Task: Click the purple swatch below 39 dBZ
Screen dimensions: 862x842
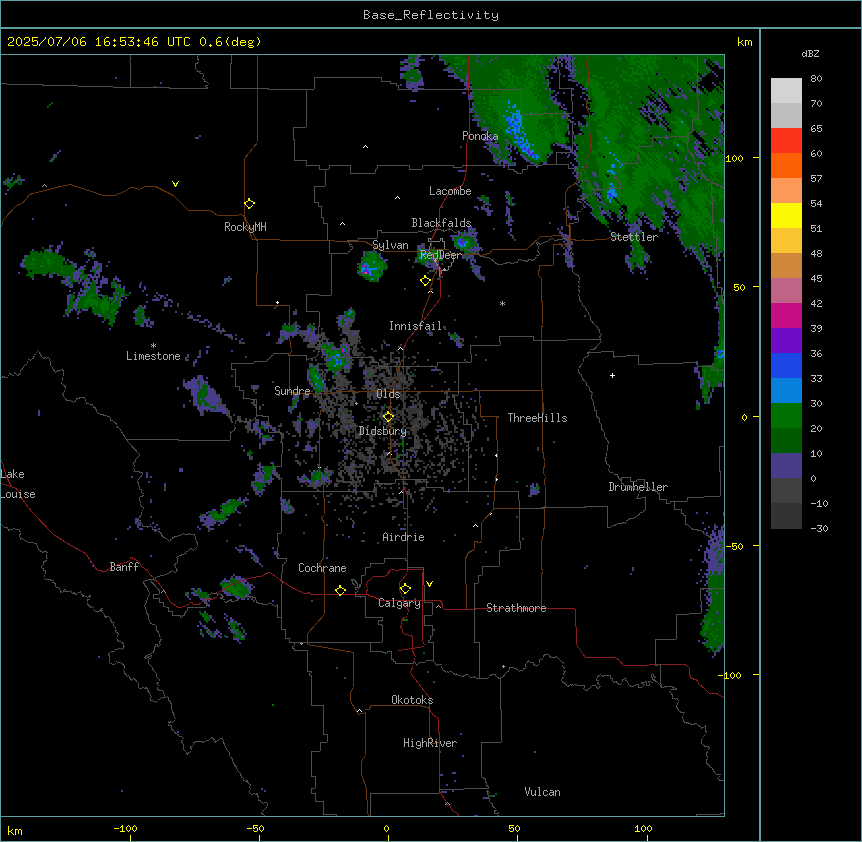Action: pyautogui.click(x=786, y=341)
